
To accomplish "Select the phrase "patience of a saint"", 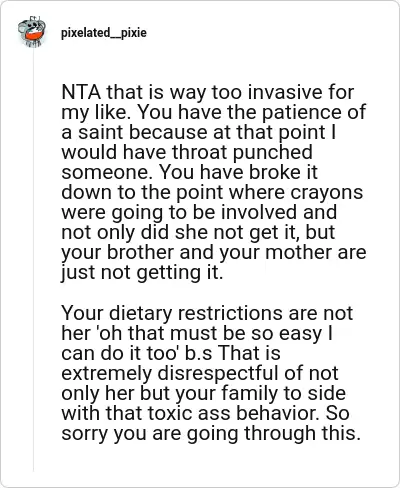I will pyautogui.click(x=213, y=122).
